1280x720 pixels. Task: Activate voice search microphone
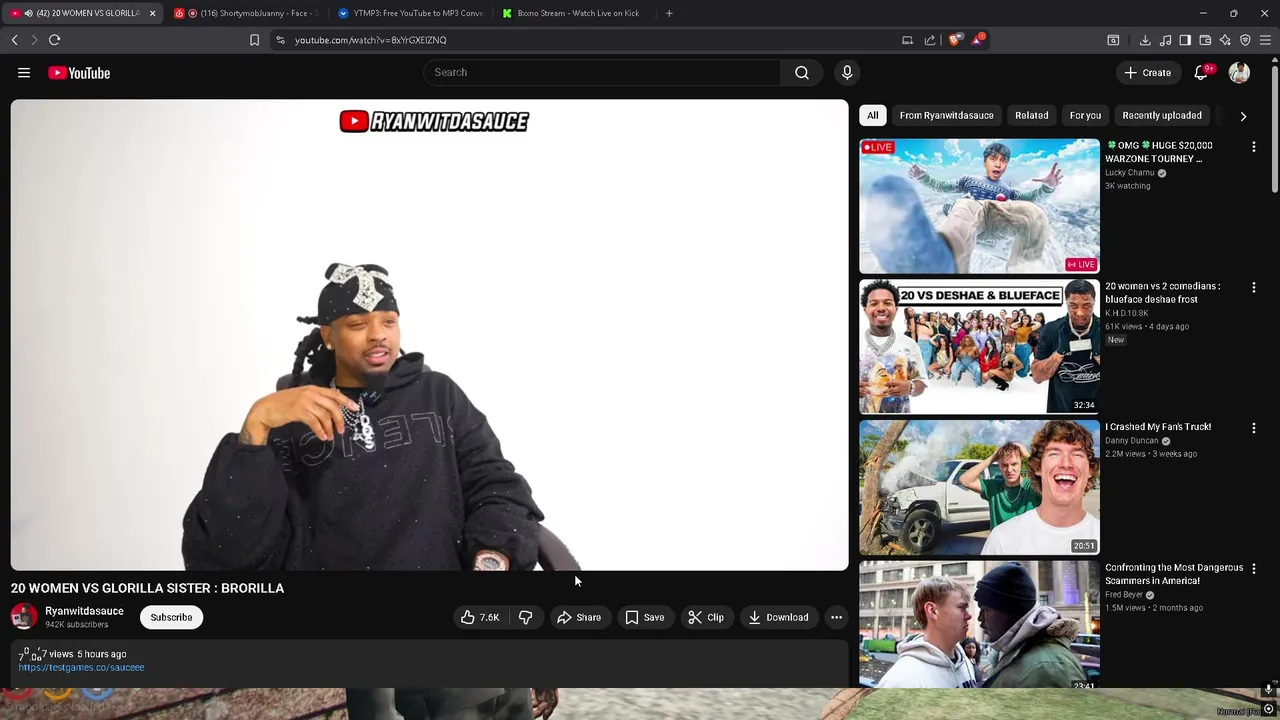847,73
